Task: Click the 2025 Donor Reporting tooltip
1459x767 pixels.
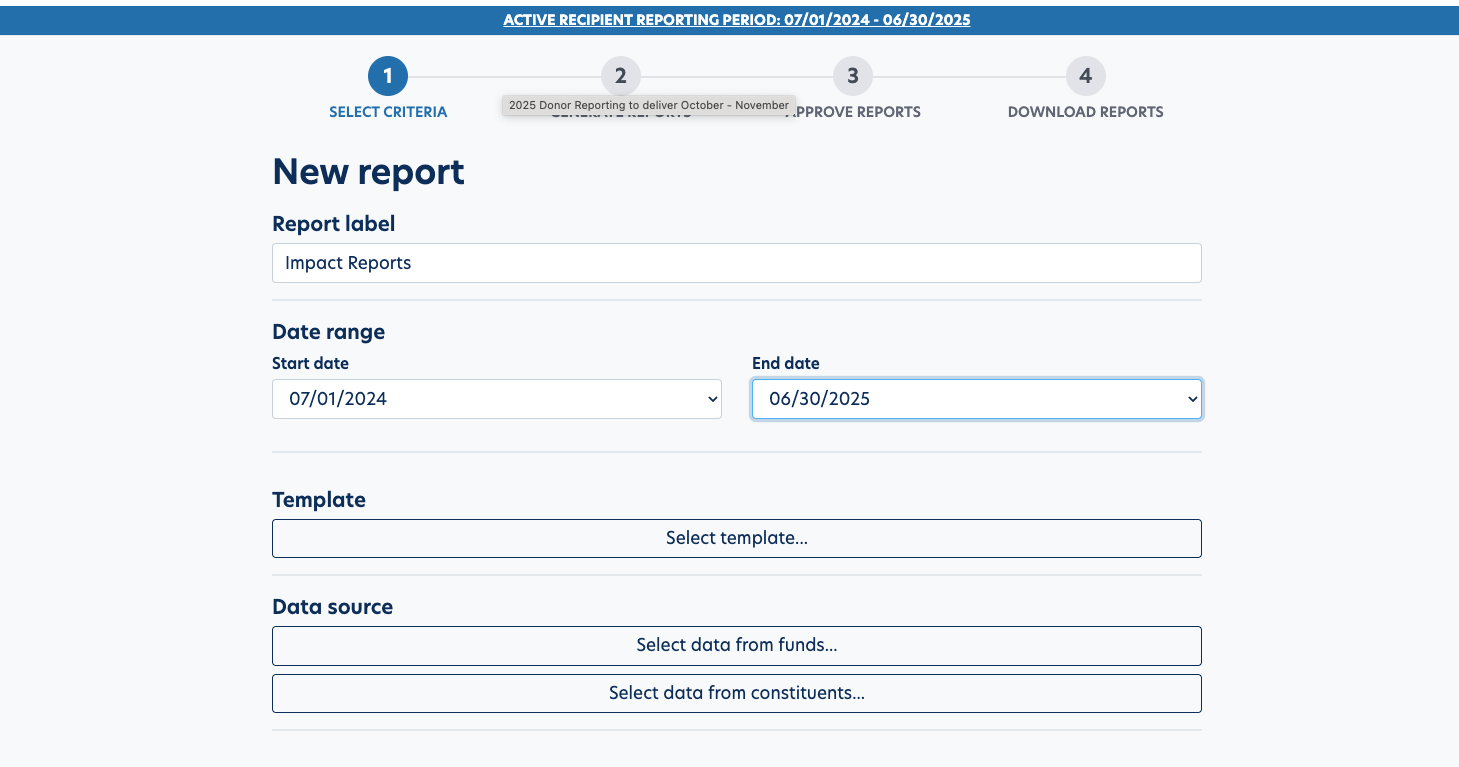Action: (x=648, y=105)
